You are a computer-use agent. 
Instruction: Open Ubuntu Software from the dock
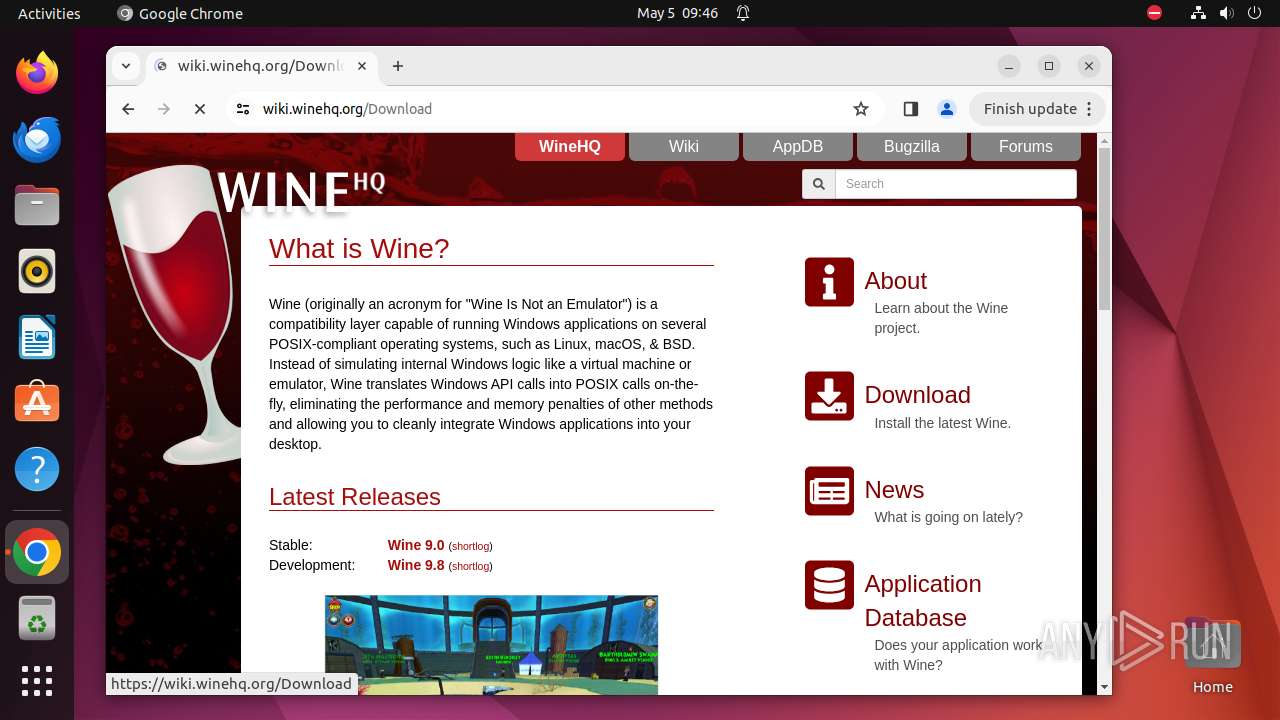point(37,403)
